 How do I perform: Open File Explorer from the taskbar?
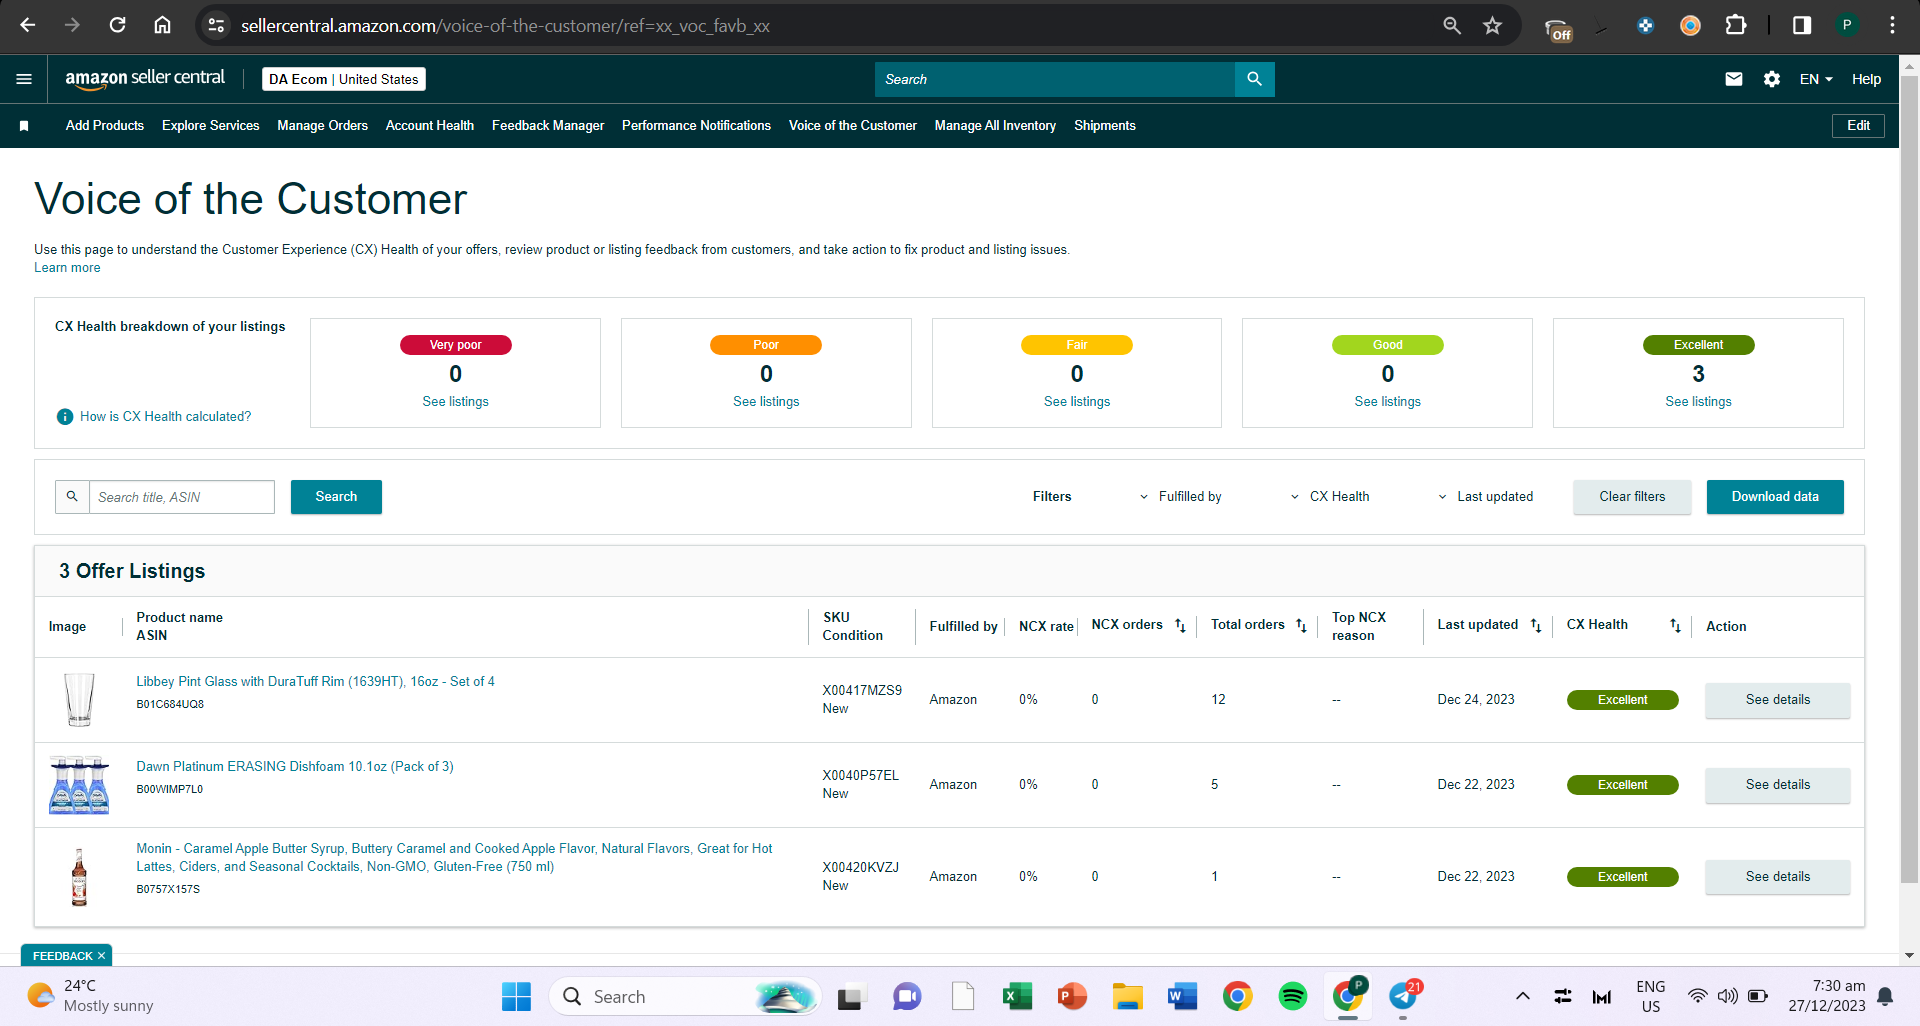tap(1127, 996)
